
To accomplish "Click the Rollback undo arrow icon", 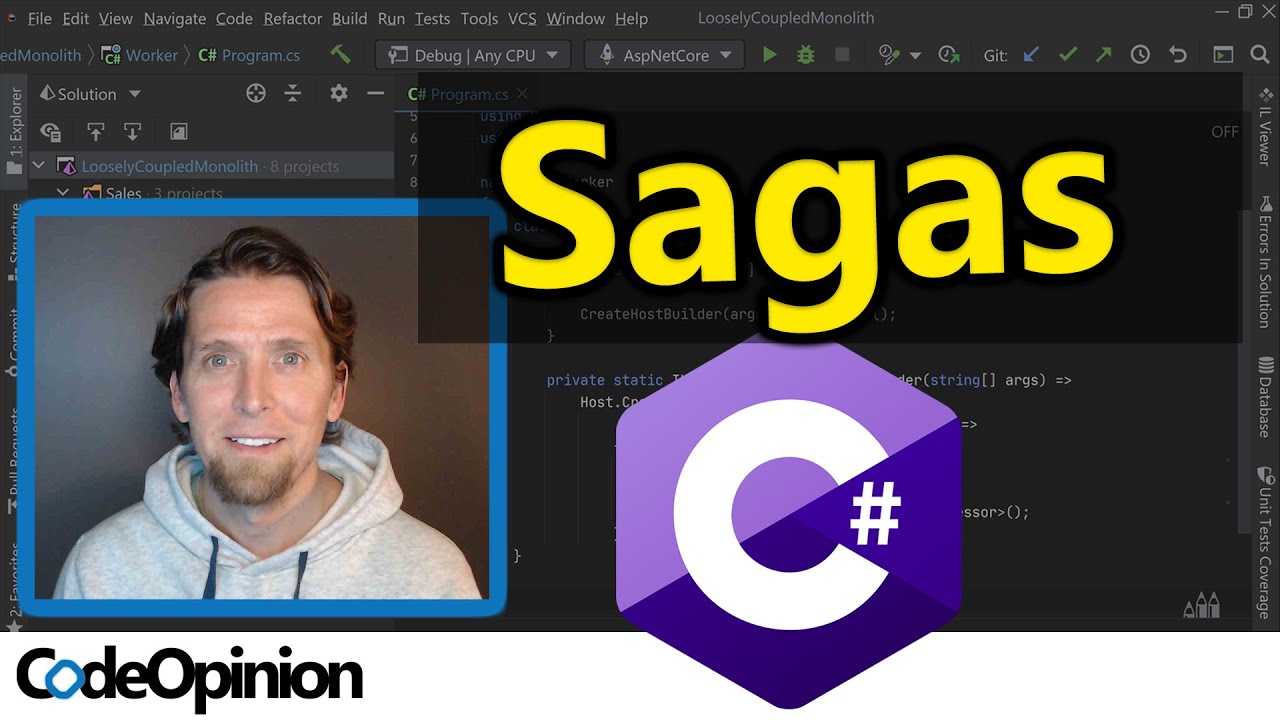I will point(1178,55).
